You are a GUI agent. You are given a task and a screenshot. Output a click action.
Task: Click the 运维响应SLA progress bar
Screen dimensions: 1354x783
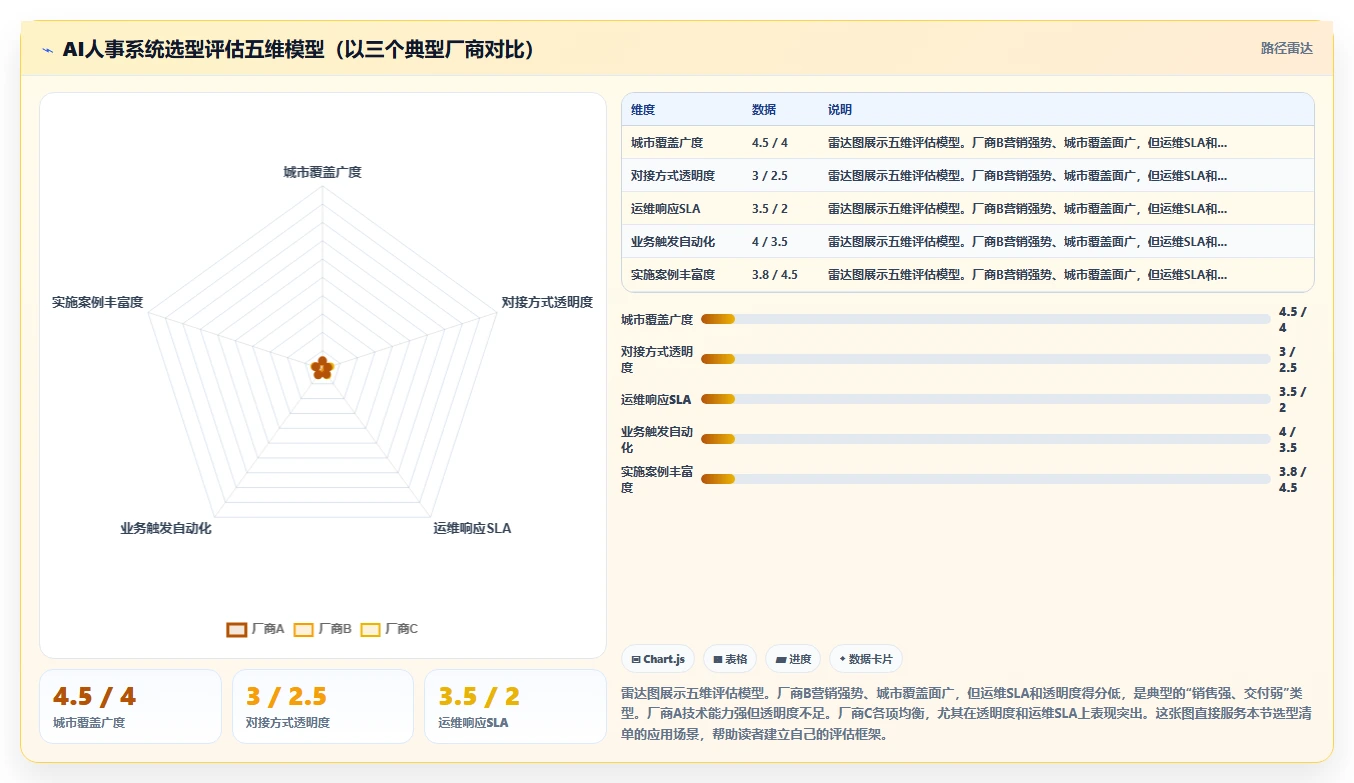point(985,399)
